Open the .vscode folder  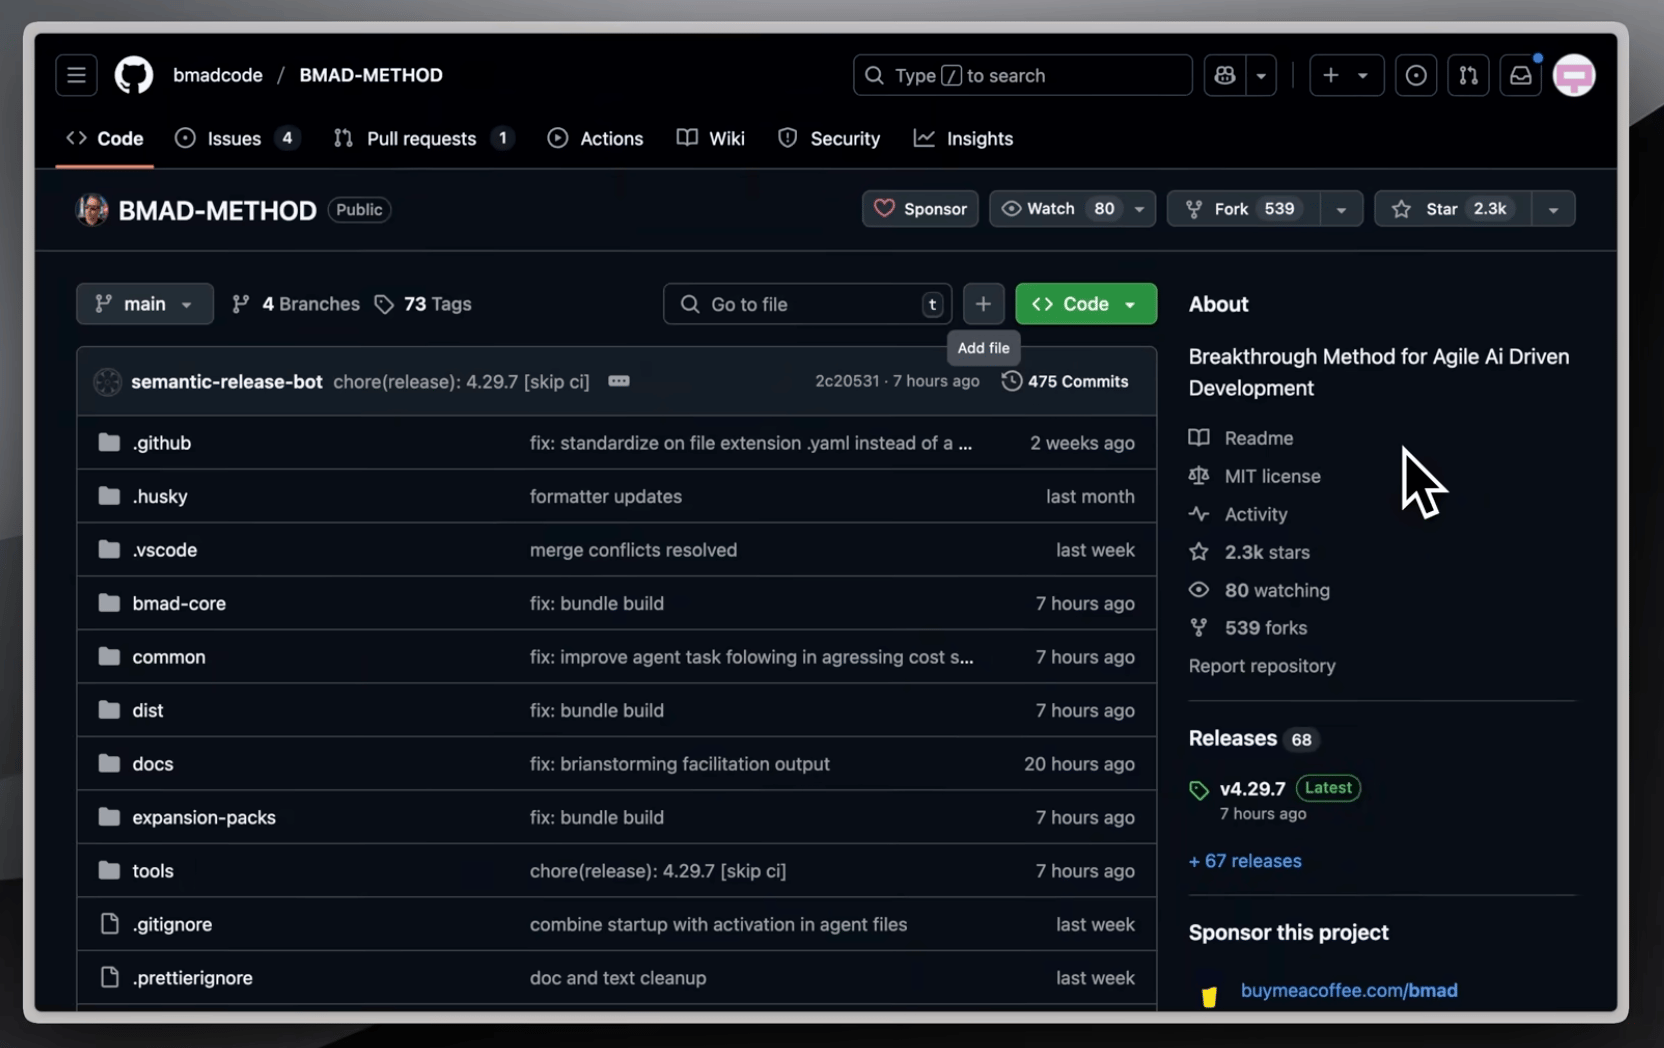pos(165,550)
